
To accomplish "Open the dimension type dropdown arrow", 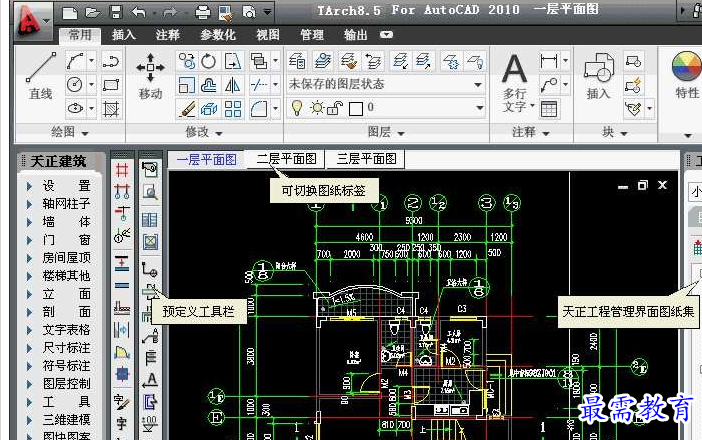I will tap(565, 60).
